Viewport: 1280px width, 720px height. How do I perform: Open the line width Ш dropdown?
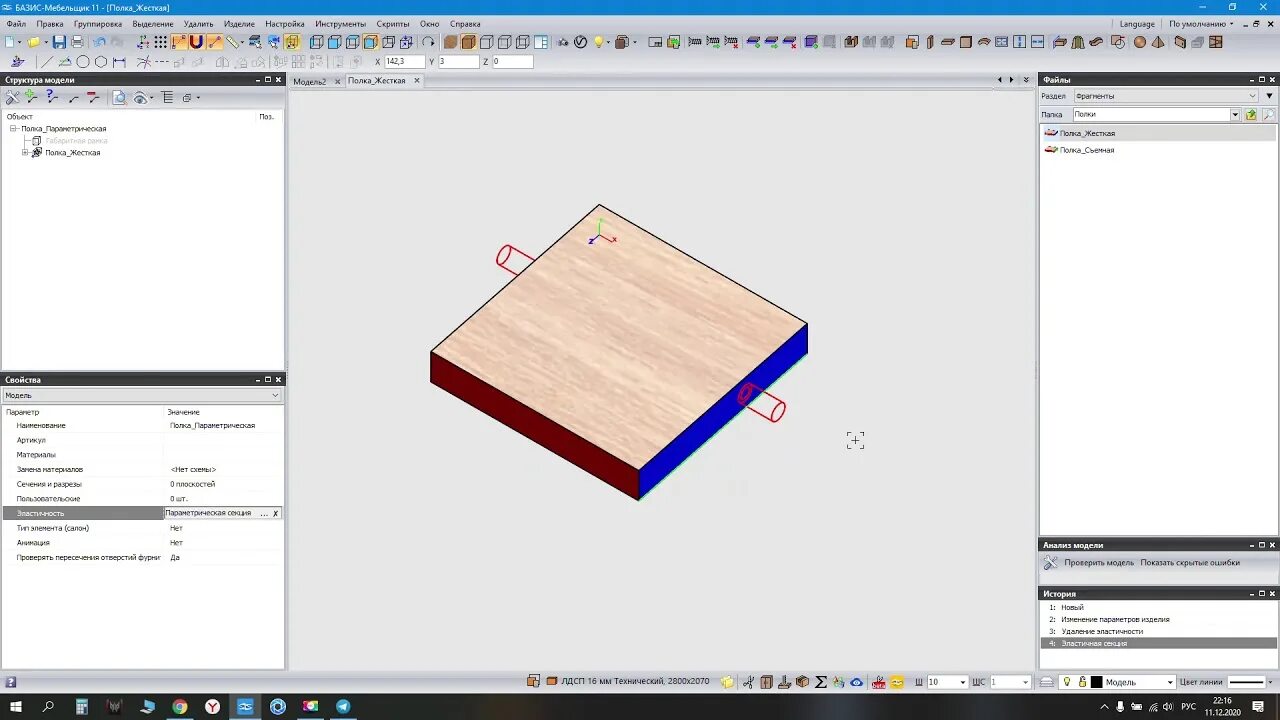[x=964, y=682]
